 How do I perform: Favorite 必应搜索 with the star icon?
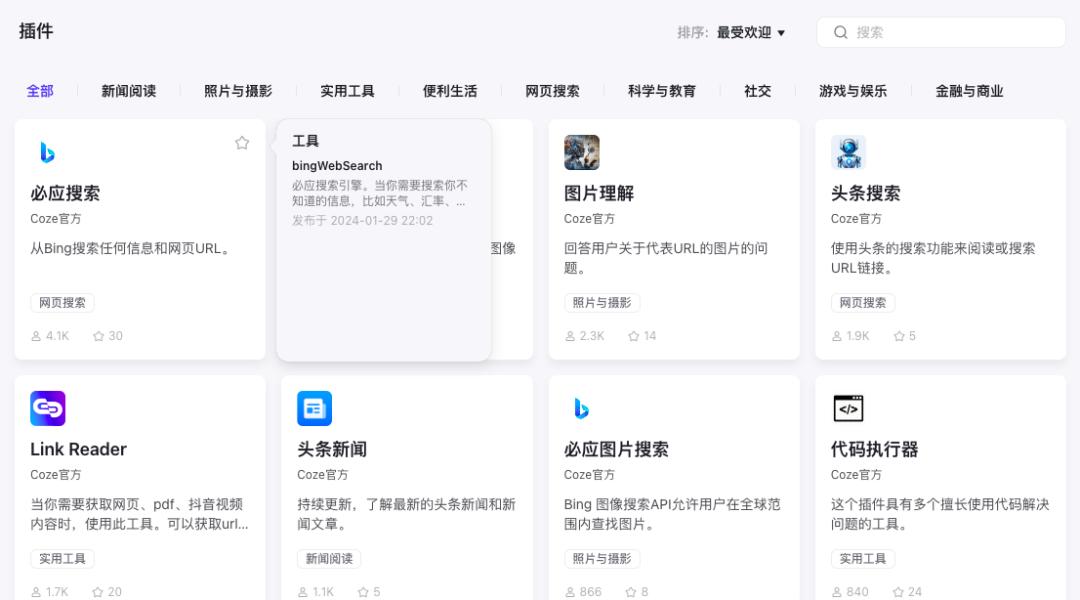pyautogui.click(x=242, y=143)
